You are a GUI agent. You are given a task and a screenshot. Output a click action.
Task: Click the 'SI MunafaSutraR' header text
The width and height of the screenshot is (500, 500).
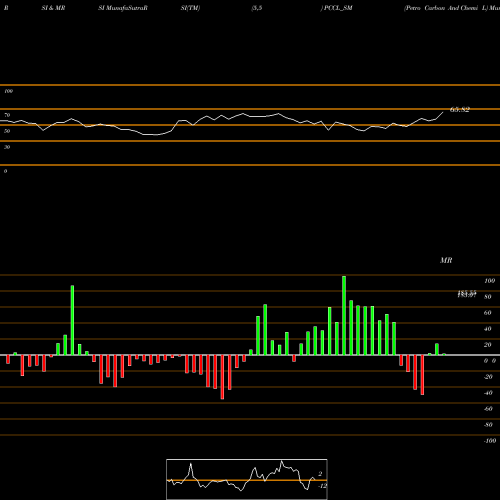(123, 8)
